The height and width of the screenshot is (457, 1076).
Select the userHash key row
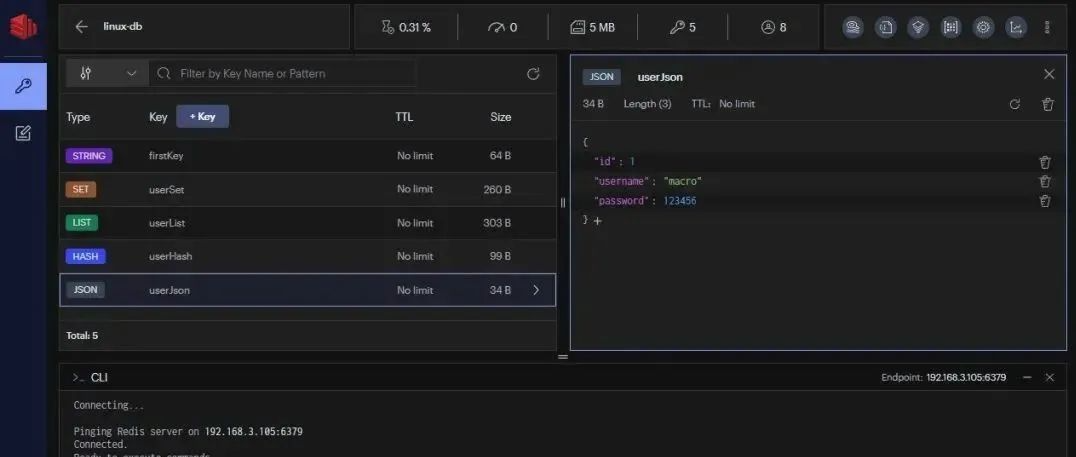tap(307, 256)
